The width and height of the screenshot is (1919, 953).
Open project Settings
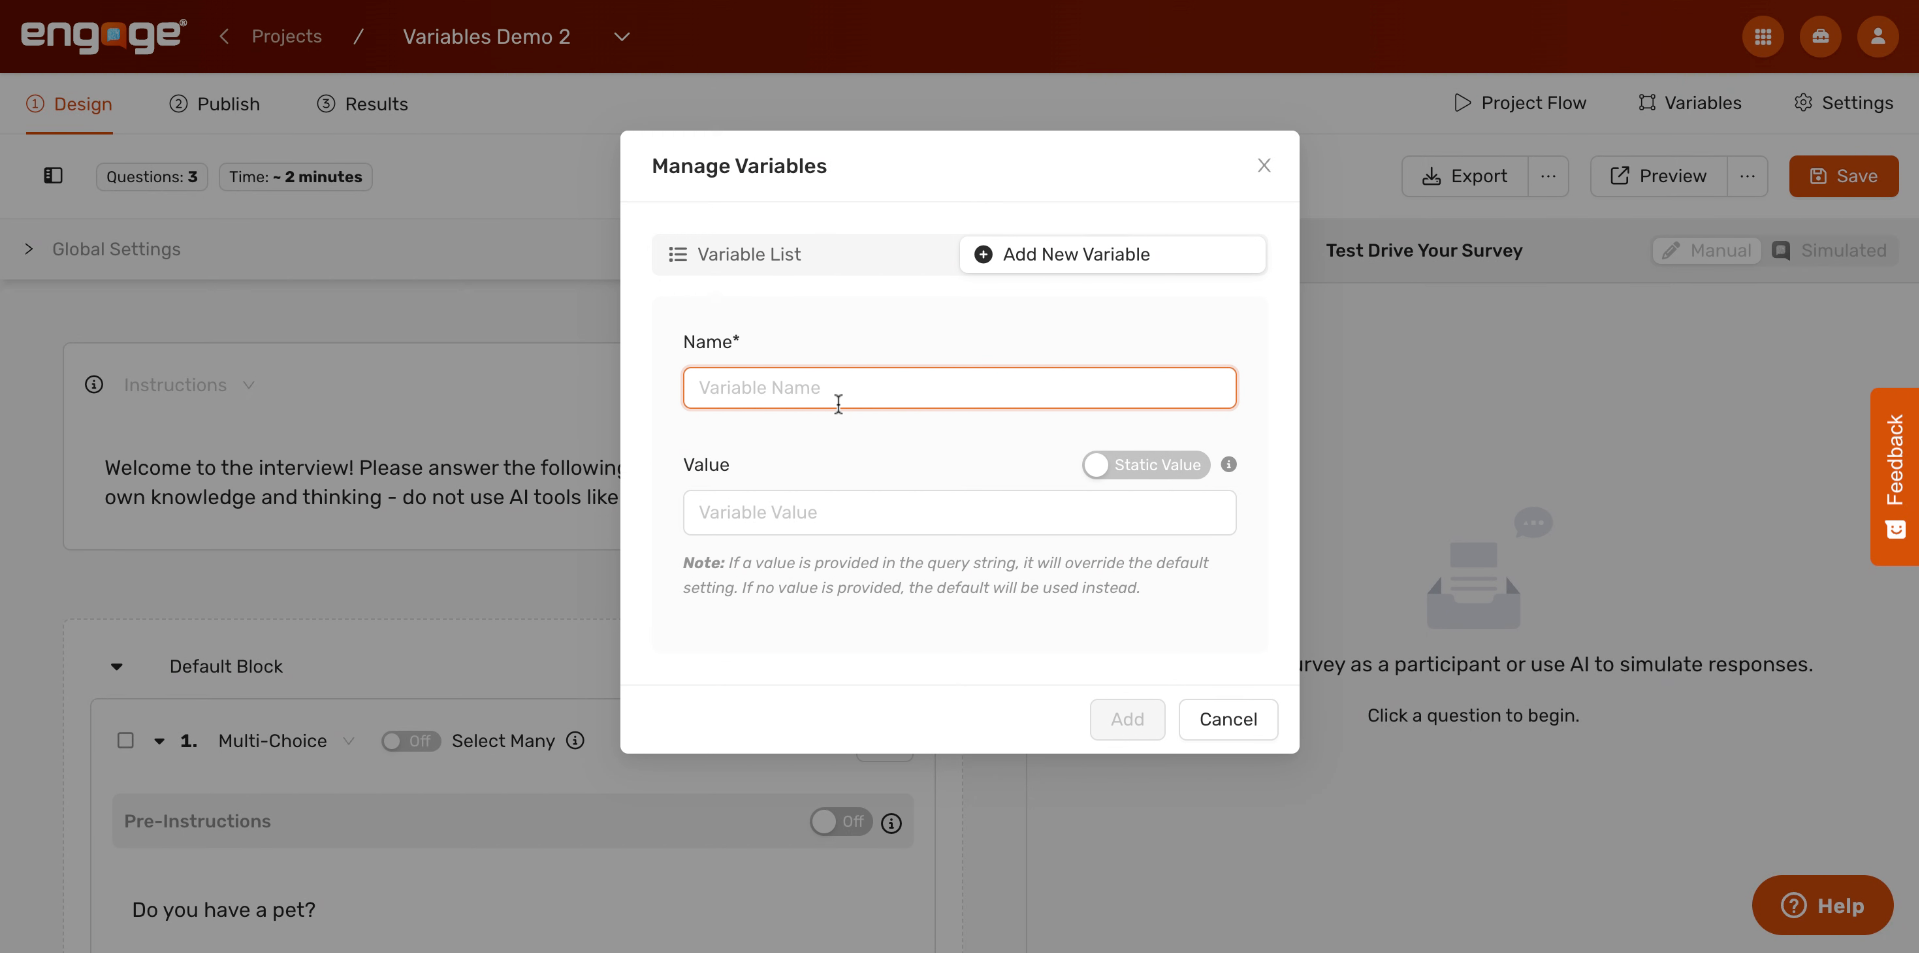(x=1844, y=103)
